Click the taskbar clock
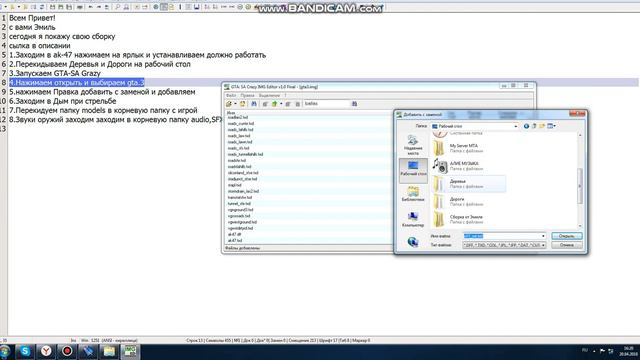 point(629,351)
